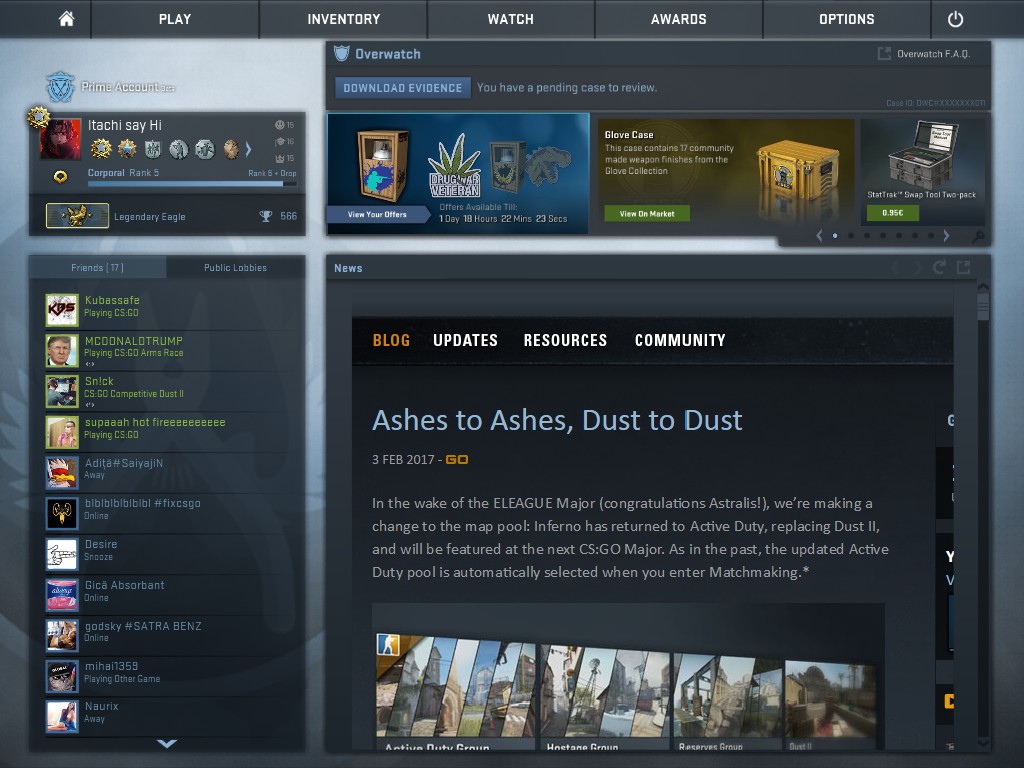Select friend Desire avatar
This screenshot has height=768, width=1024.
point(62,553)
